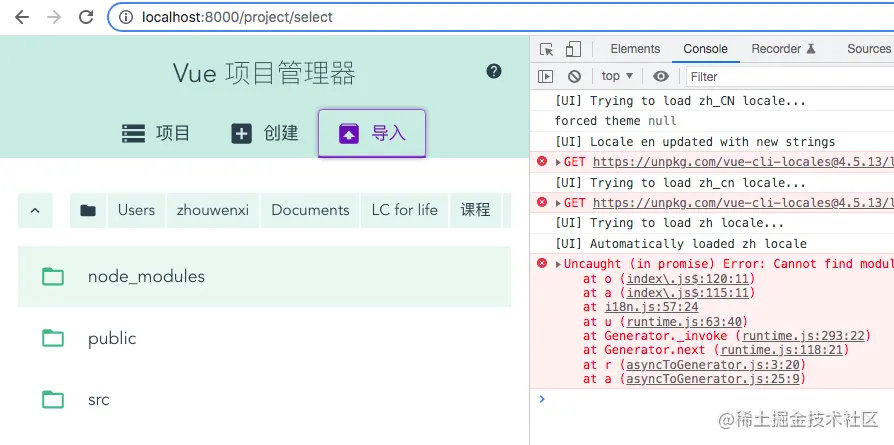Click the folder icon beside public

(53, 338)
